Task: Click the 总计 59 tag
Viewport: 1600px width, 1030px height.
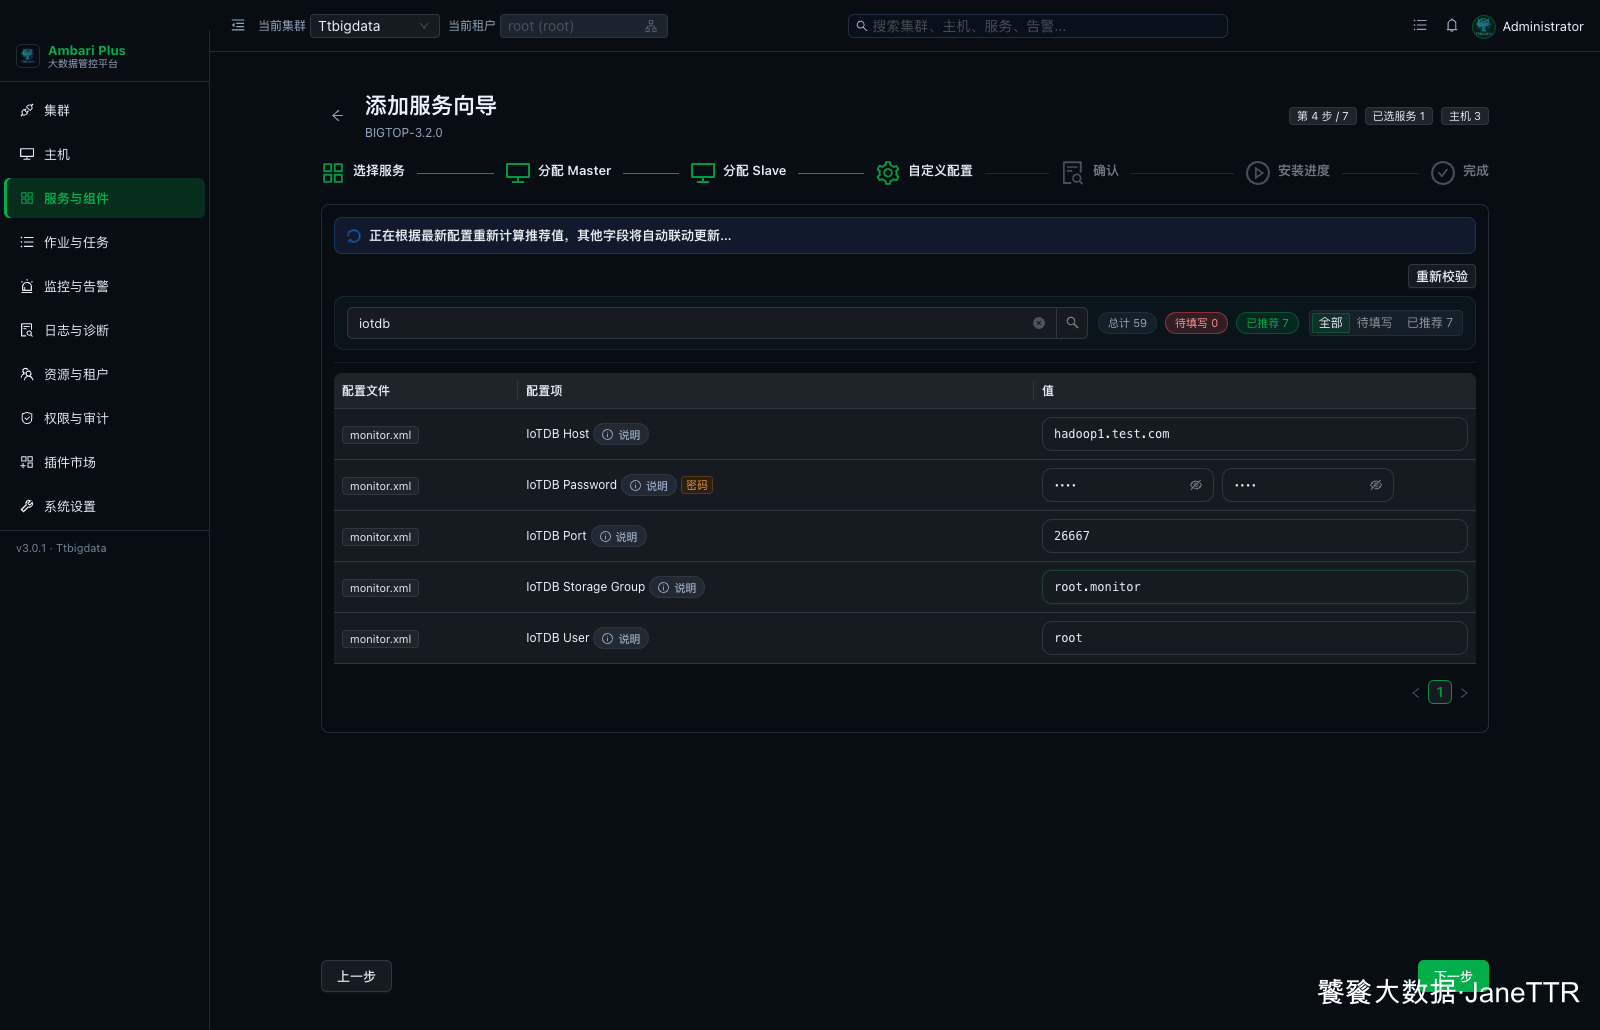Action: (1127, 323)
